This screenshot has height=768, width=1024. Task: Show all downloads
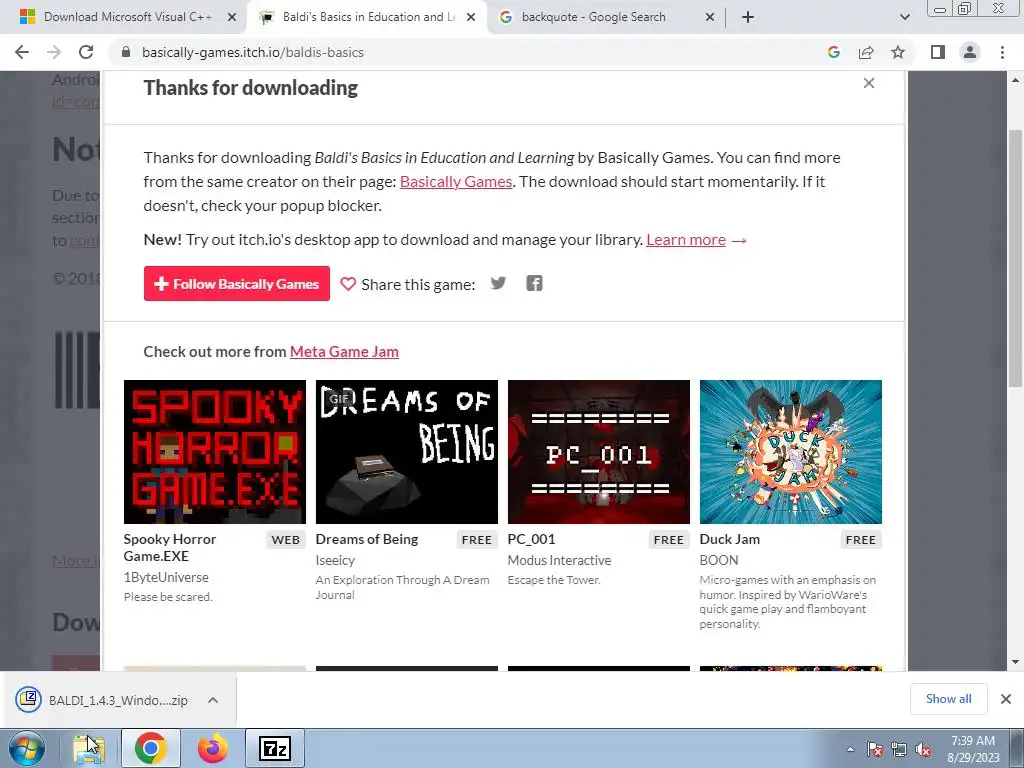coord(948,699)
